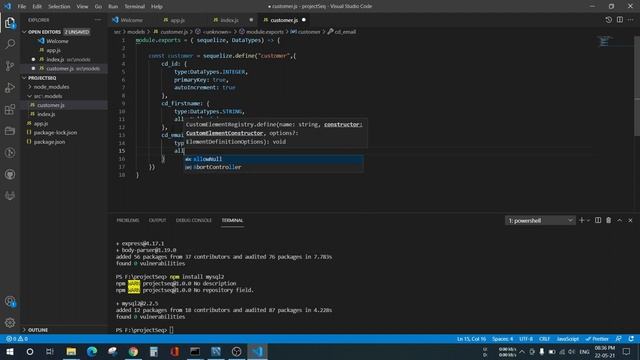Viewport: 640px width, 360px height.
Task: Switch to the Debug Console panel tab
Action: coord(193,220)
